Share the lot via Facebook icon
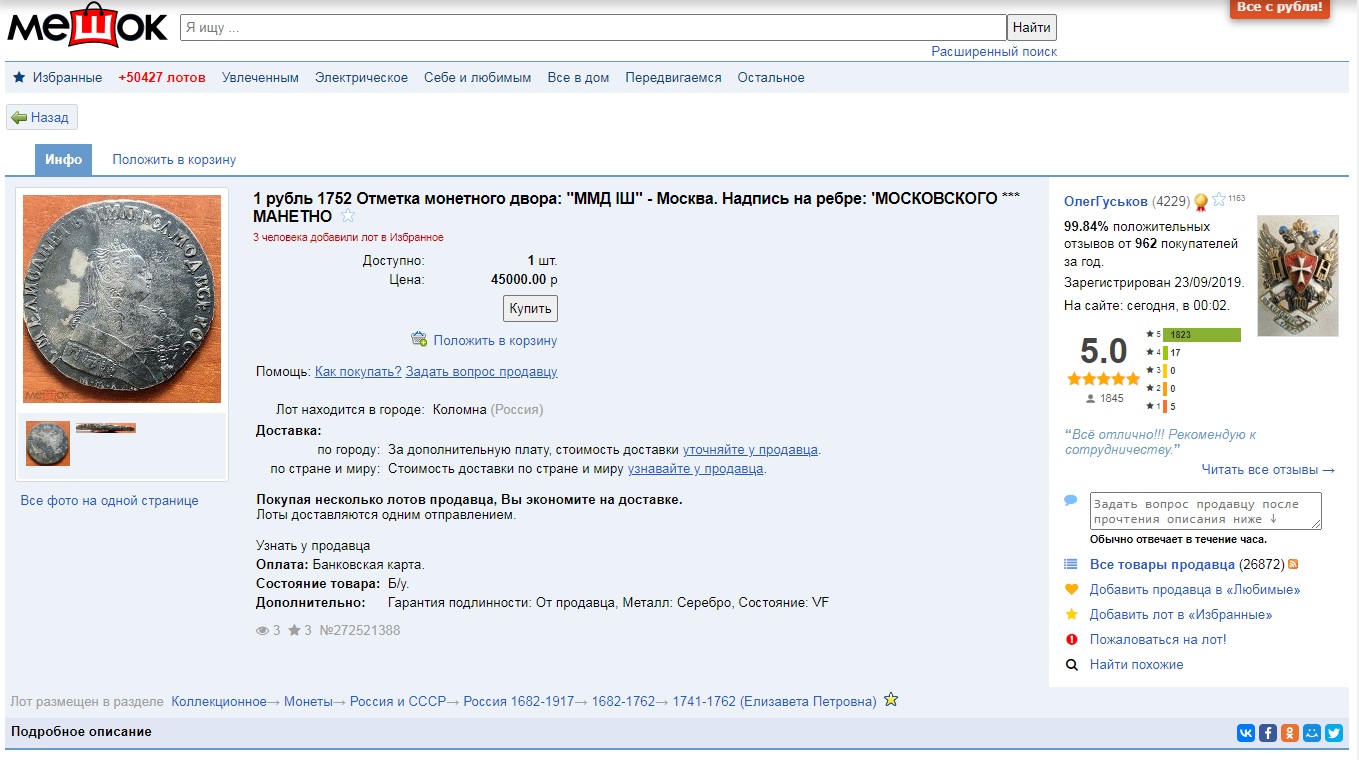This screenshot has height=760, width=1359. (x=1268, y=733)
